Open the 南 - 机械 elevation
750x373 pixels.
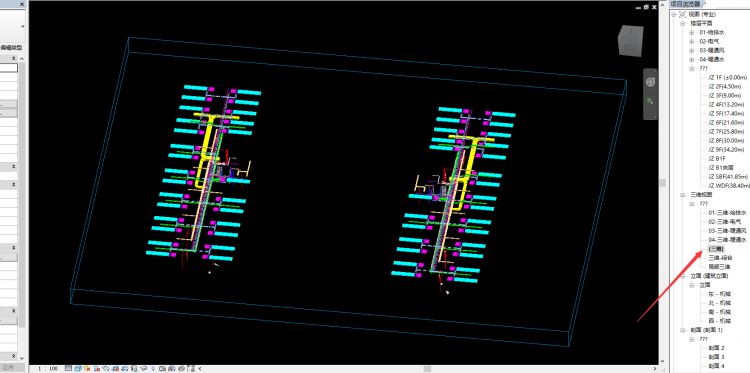(719, 312)
